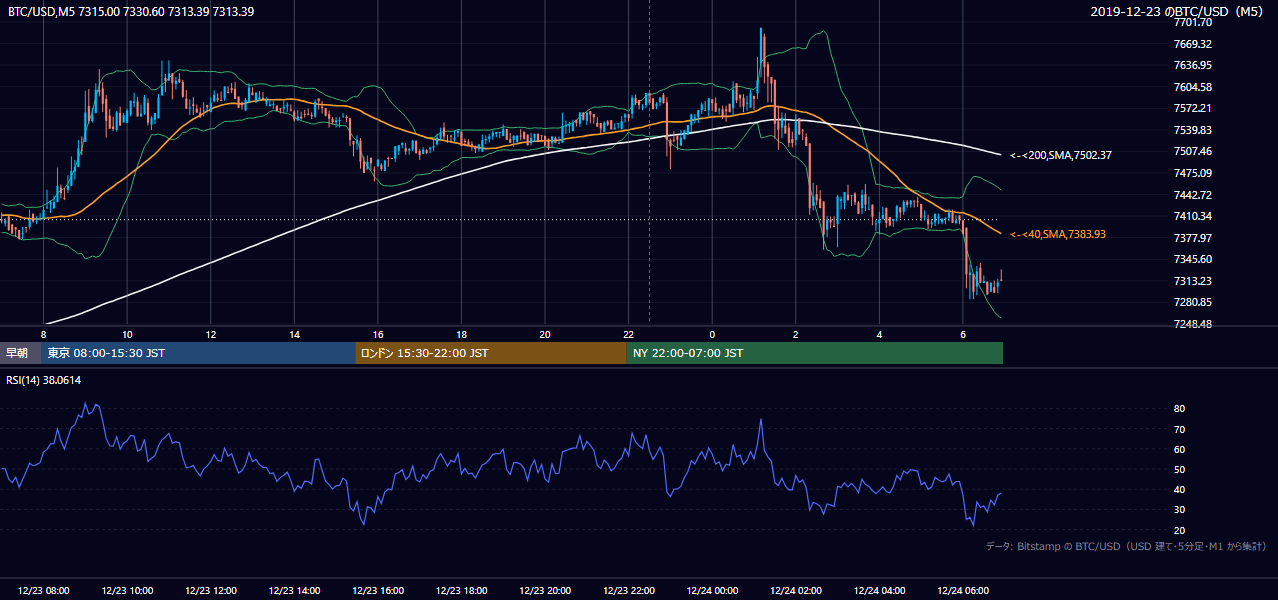Click the hour 2 tick under price chart
The height and width of the screenshot is (600, 1278).
pyautogui.click(x=795, y=334)
